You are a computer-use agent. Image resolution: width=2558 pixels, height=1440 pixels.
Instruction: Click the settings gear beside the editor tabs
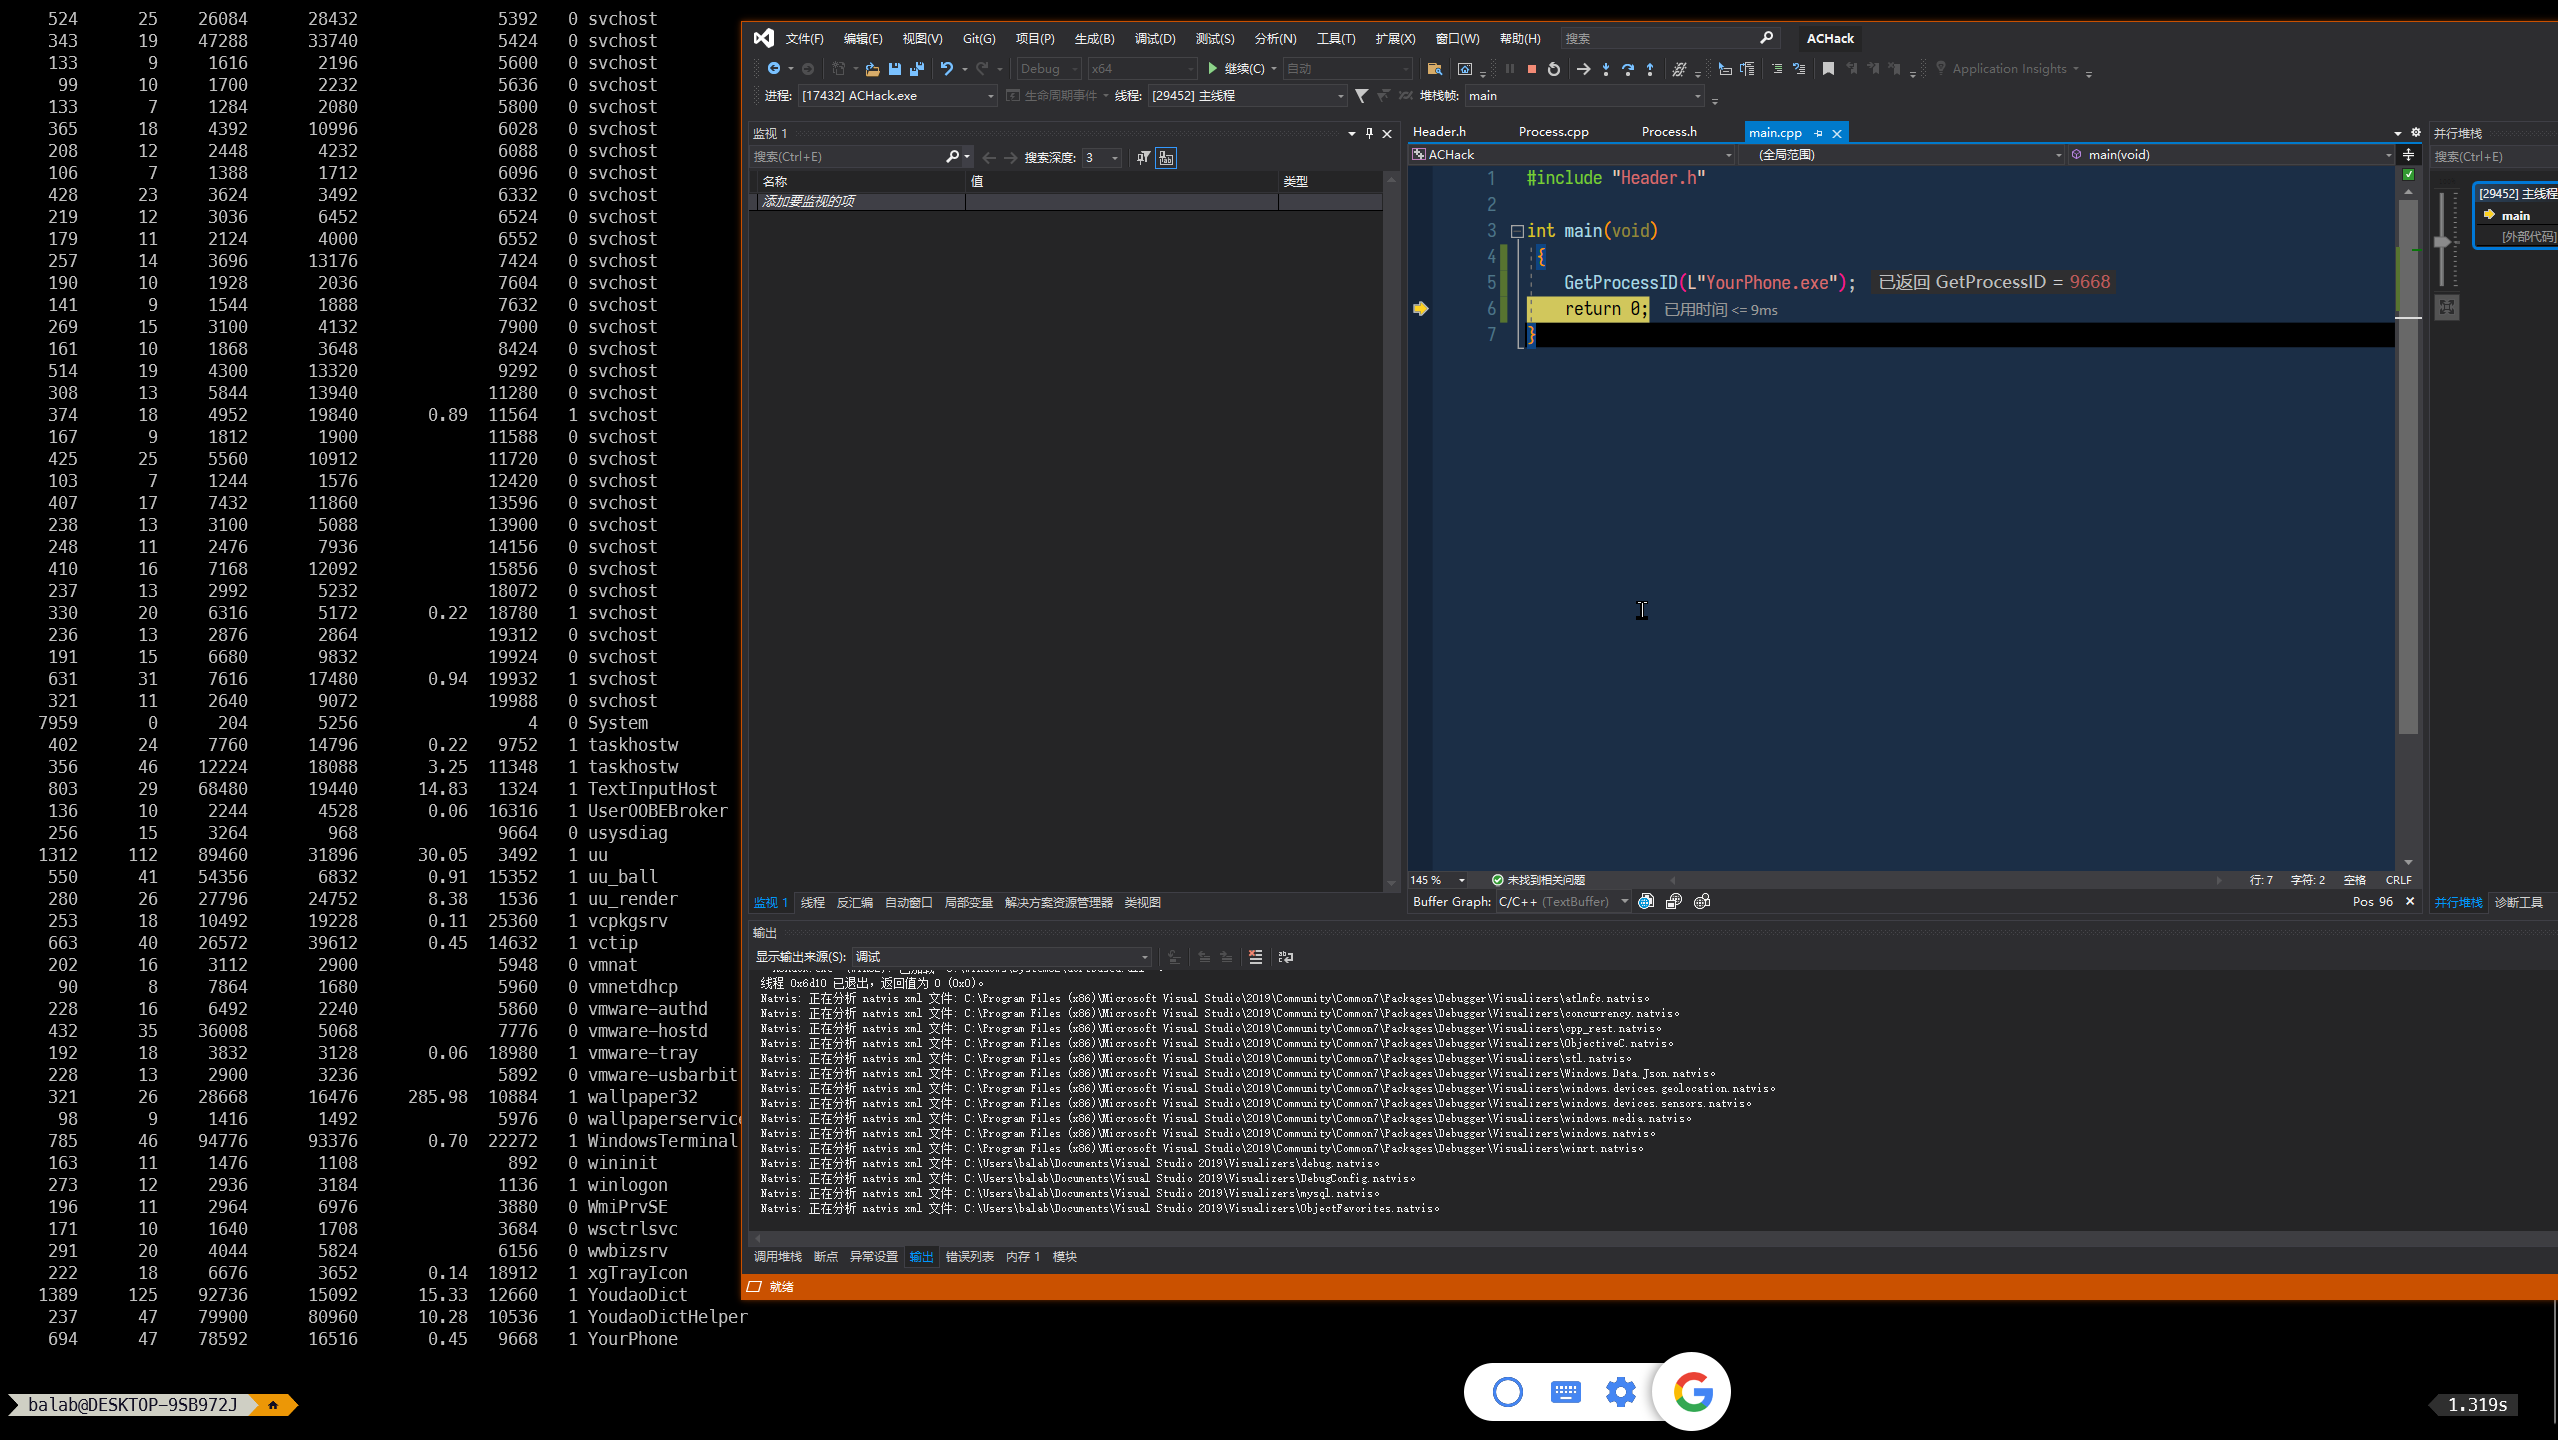point(2416,132)
